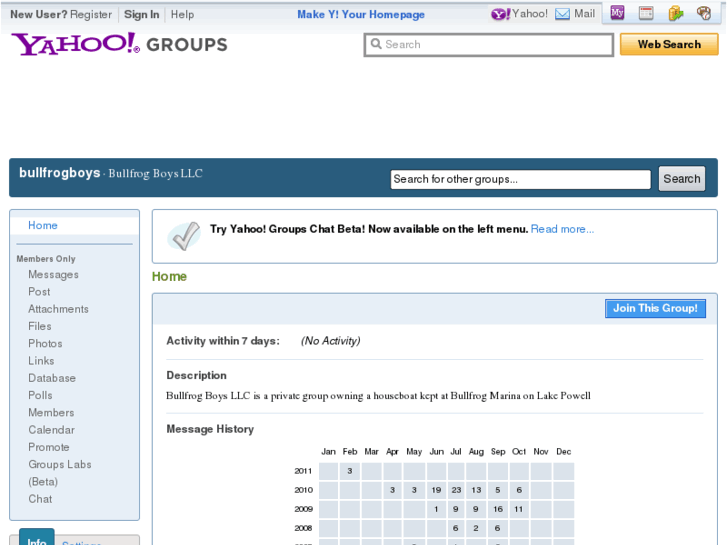Screen dimensions: 727x545
Task: Open February 2011 message count 3
Action: [x=350, y=471]
